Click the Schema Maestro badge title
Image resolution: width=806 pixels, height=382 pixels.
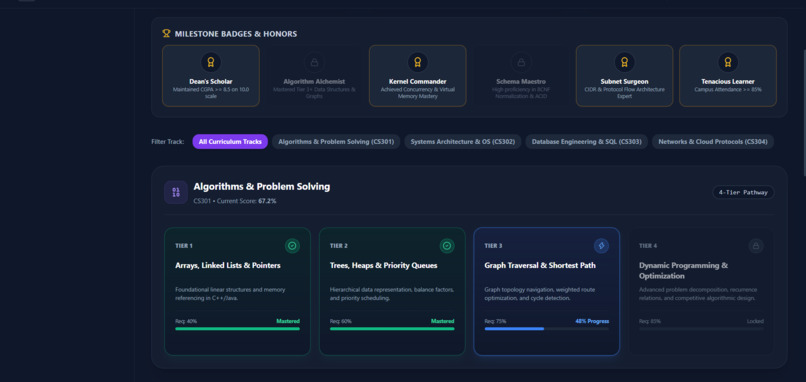click(521, 81)
